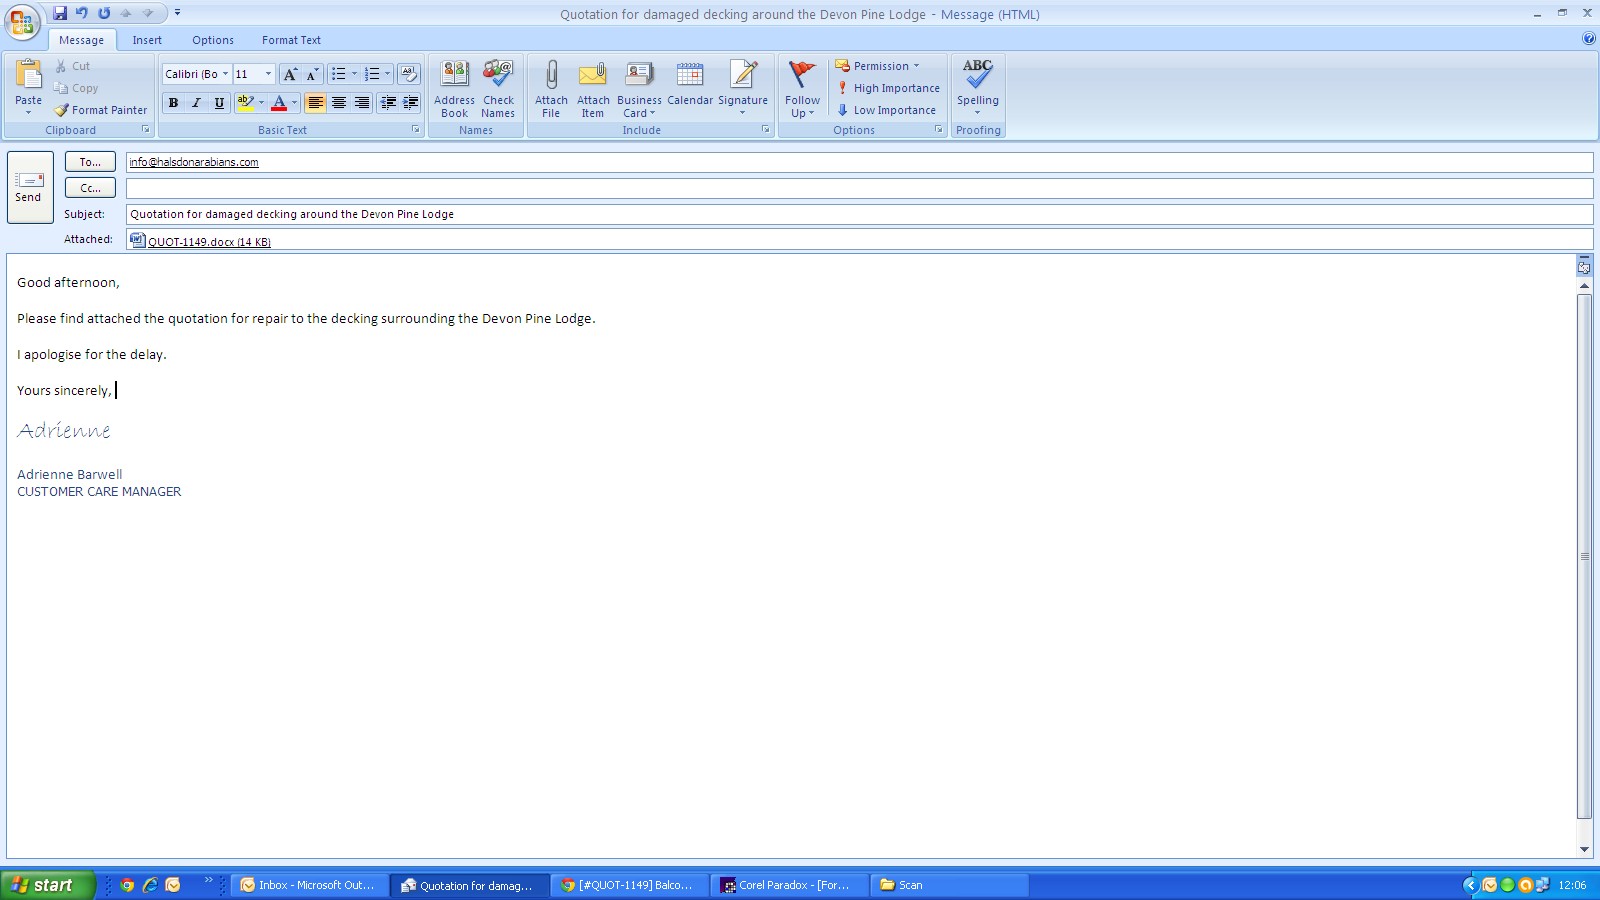Toggle align text left

click(x=316, y=103)
